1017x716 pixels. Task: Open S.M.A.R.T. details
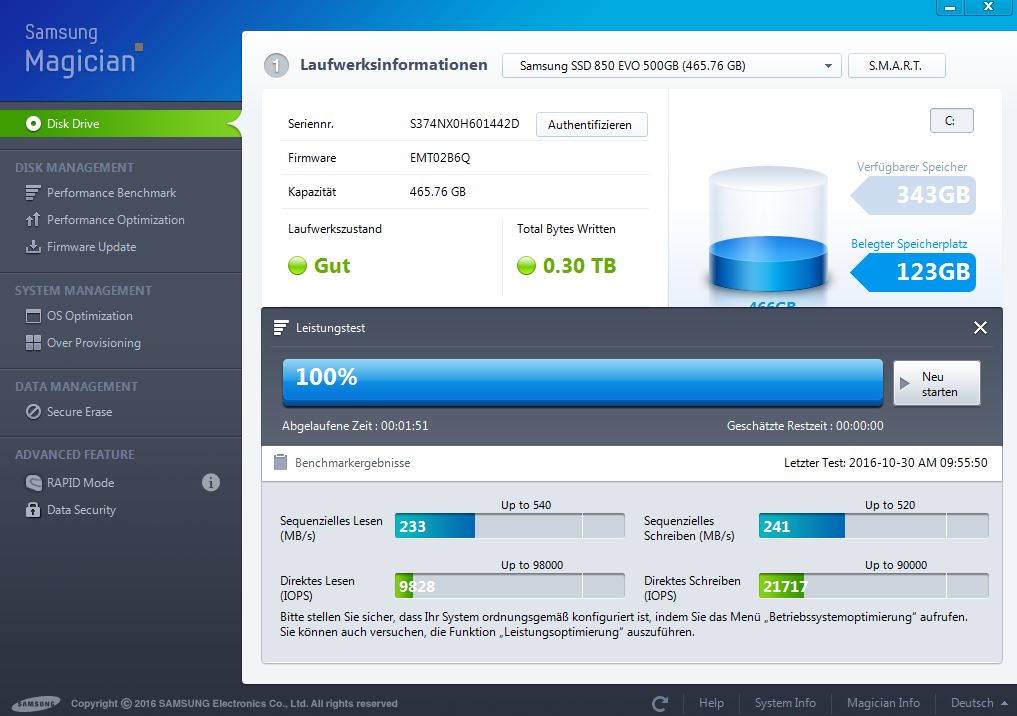[x=896, y=66]
